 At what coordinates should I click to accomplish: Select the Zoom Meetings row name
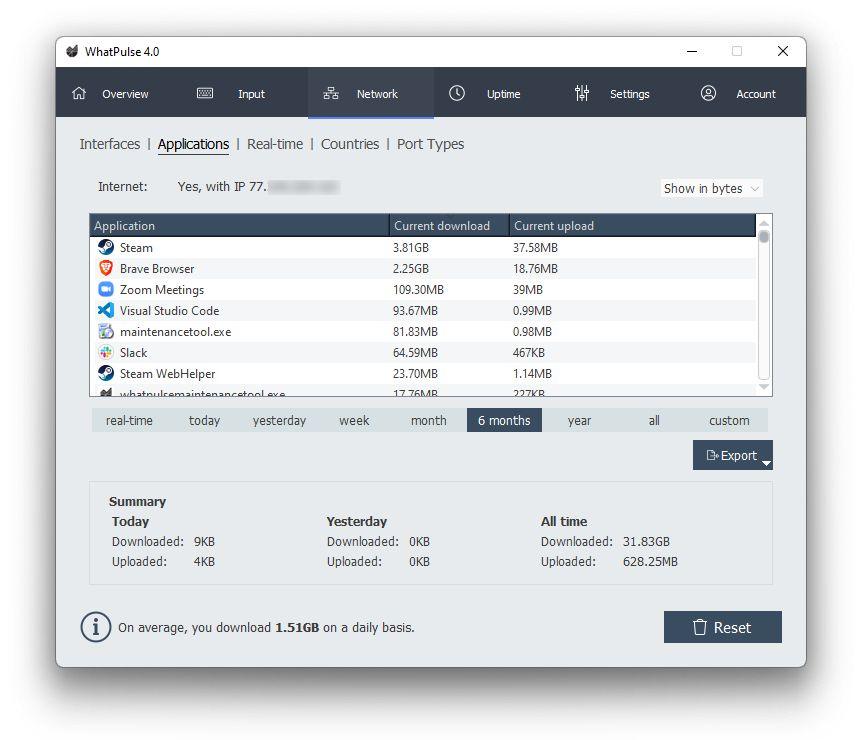click(162, 290)
